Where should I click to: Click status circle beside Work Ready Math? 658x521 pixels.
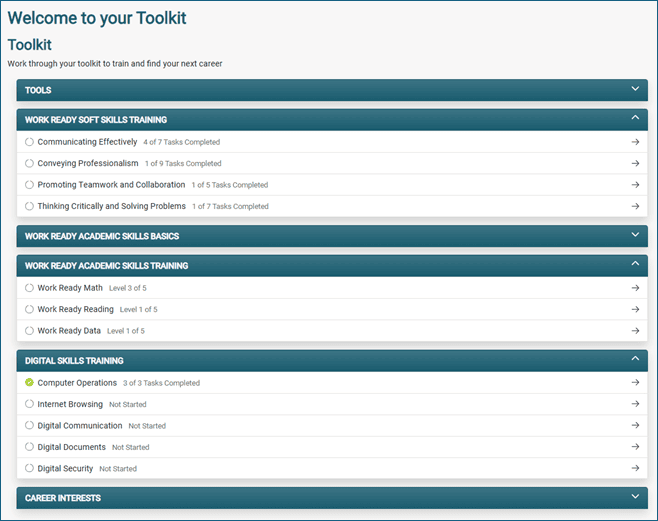[29, 288]
